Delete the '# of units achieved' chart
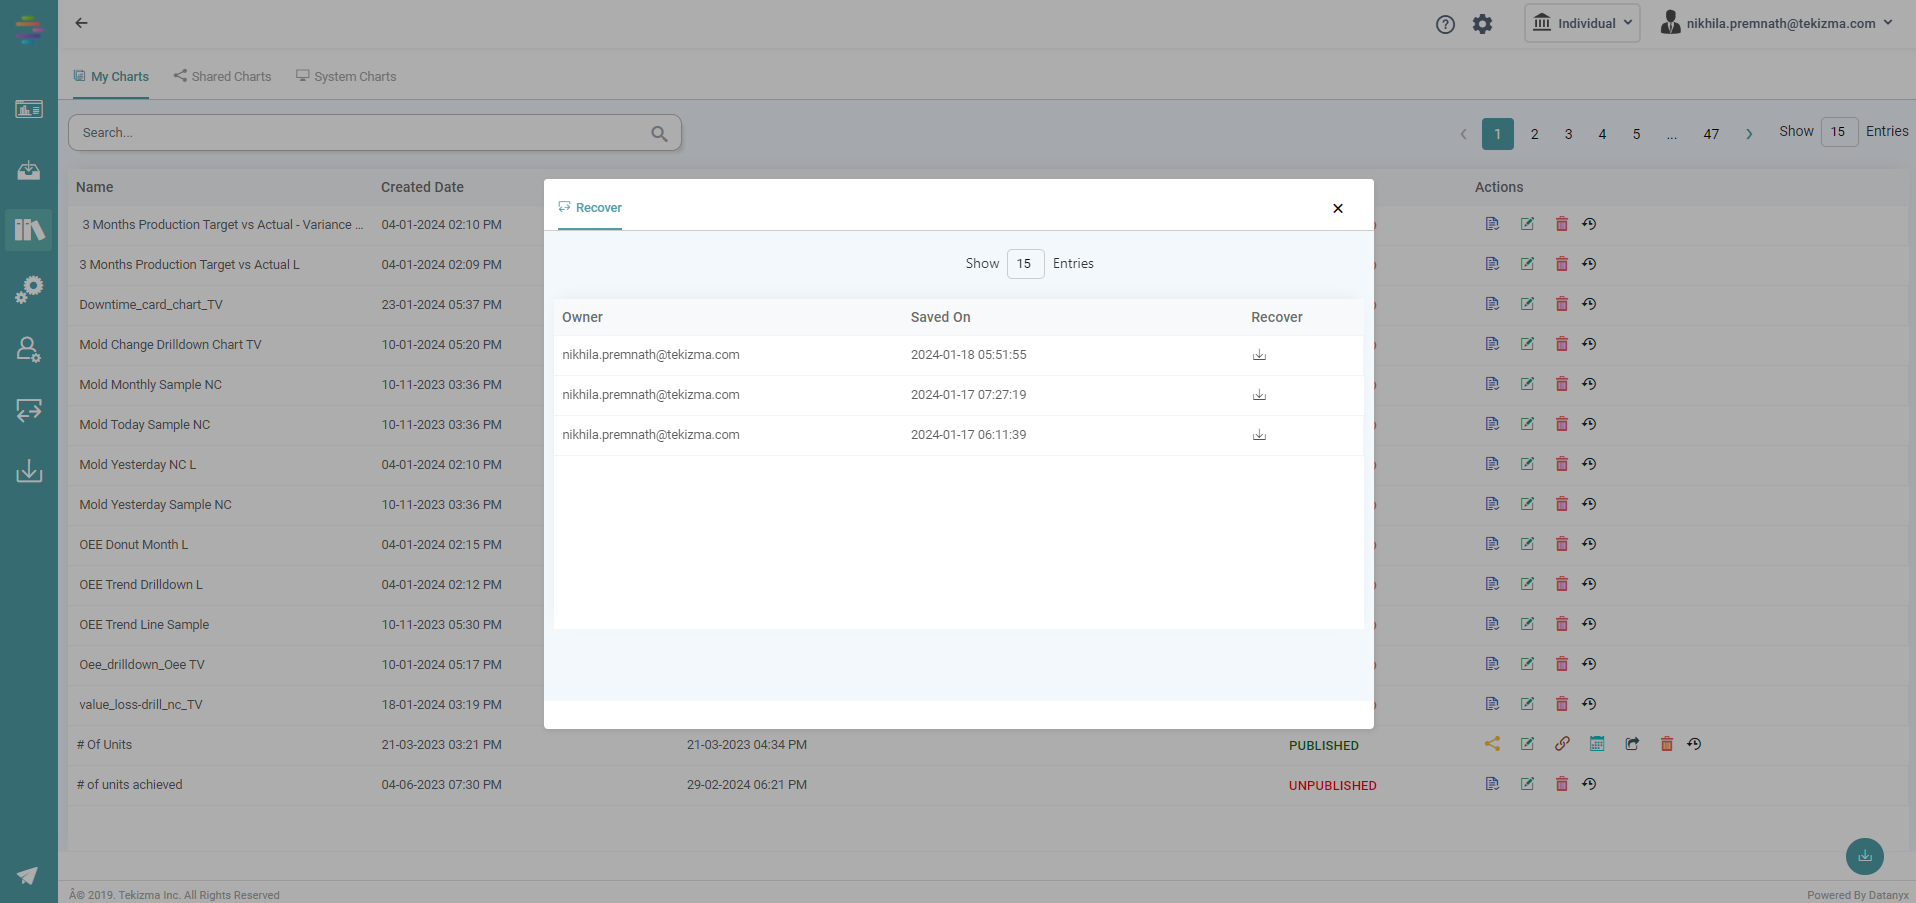The height and width of the screenshot is (903, 1916). tap(1561, 784)
